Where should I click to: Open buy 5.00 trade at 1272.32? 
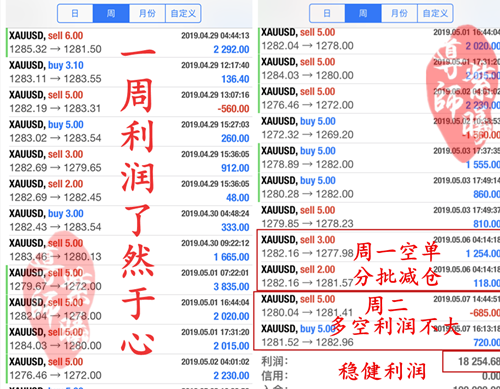(x=379, y=128)
